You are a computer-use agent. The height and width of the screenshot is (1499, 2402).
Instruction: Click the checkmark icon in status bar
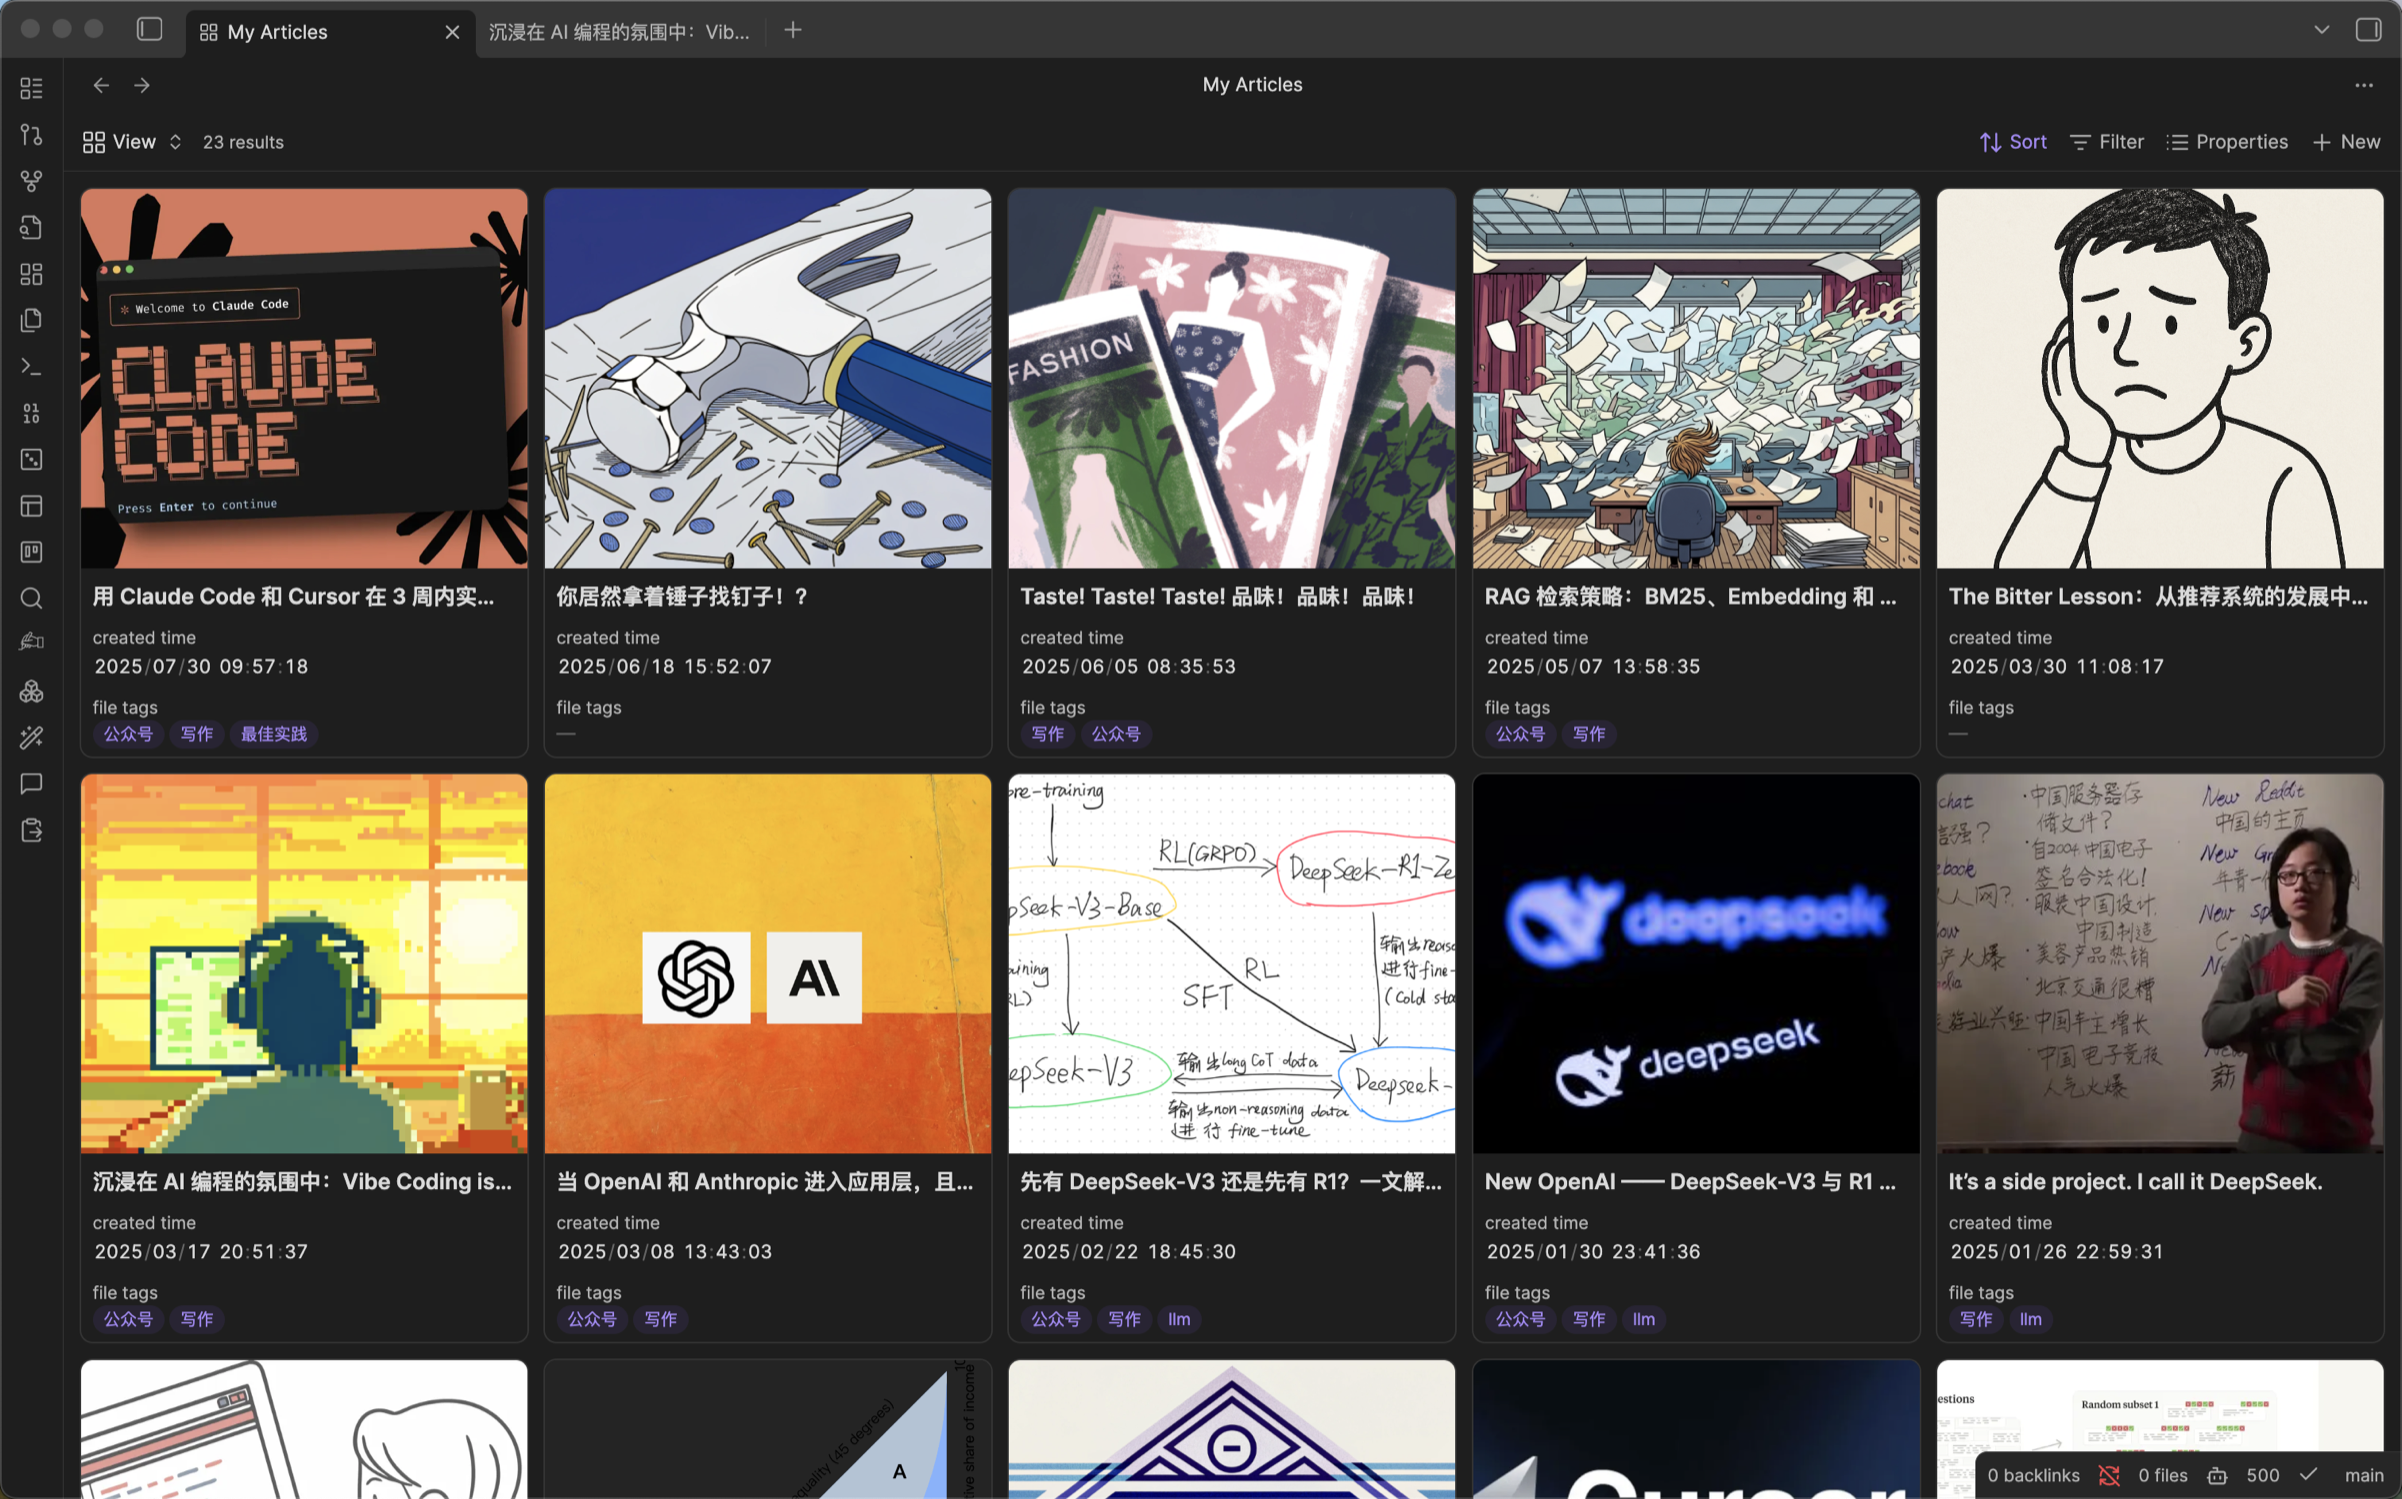pyautogui.click(x=2308, y=1475)
